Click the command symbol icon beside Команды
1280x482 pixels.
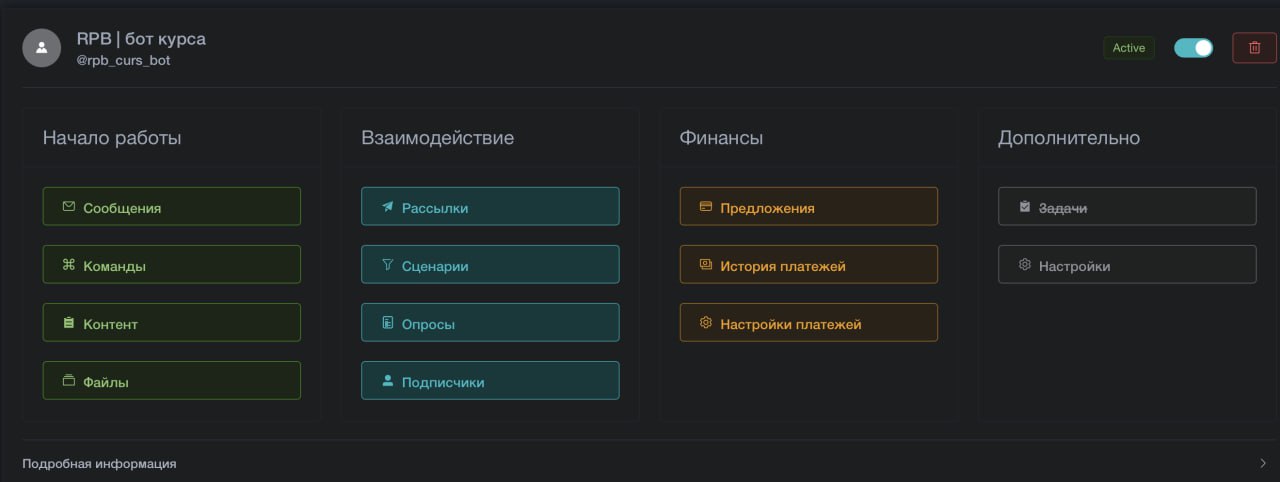[x=69, y=265]
